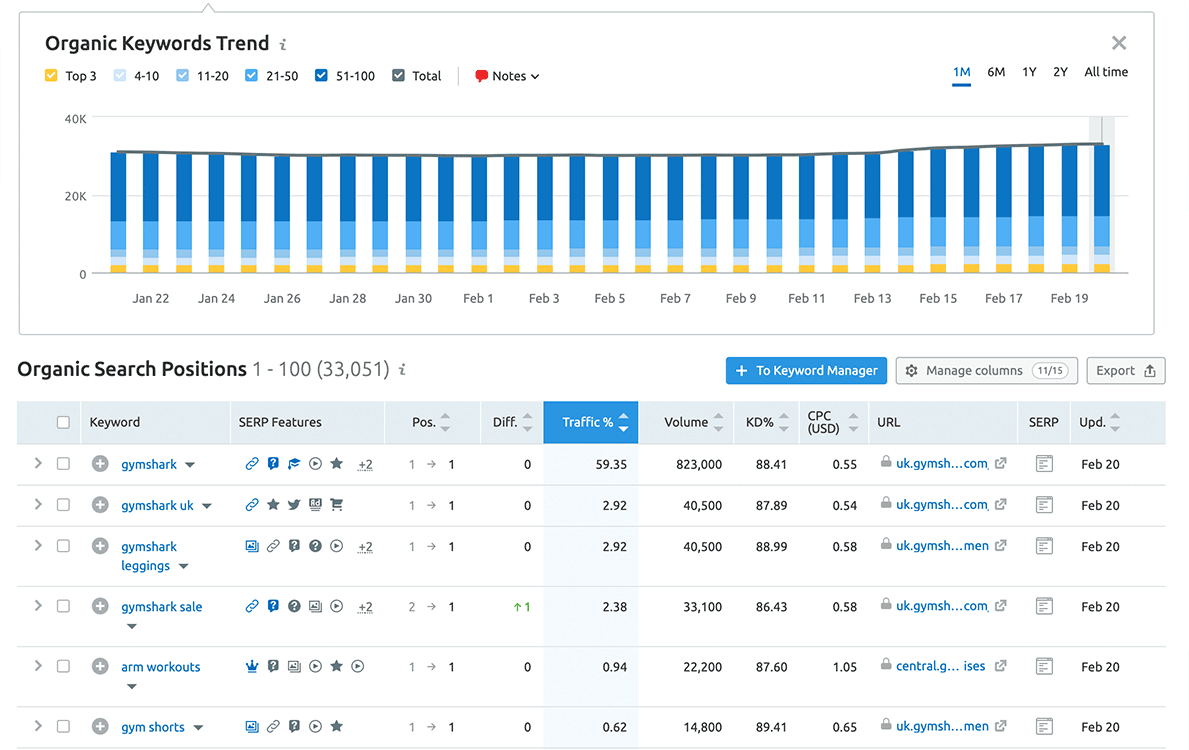Viewport: 1189px width, 750px height.
Task: Sort by Pos. column header
Action: click(431, 422)
